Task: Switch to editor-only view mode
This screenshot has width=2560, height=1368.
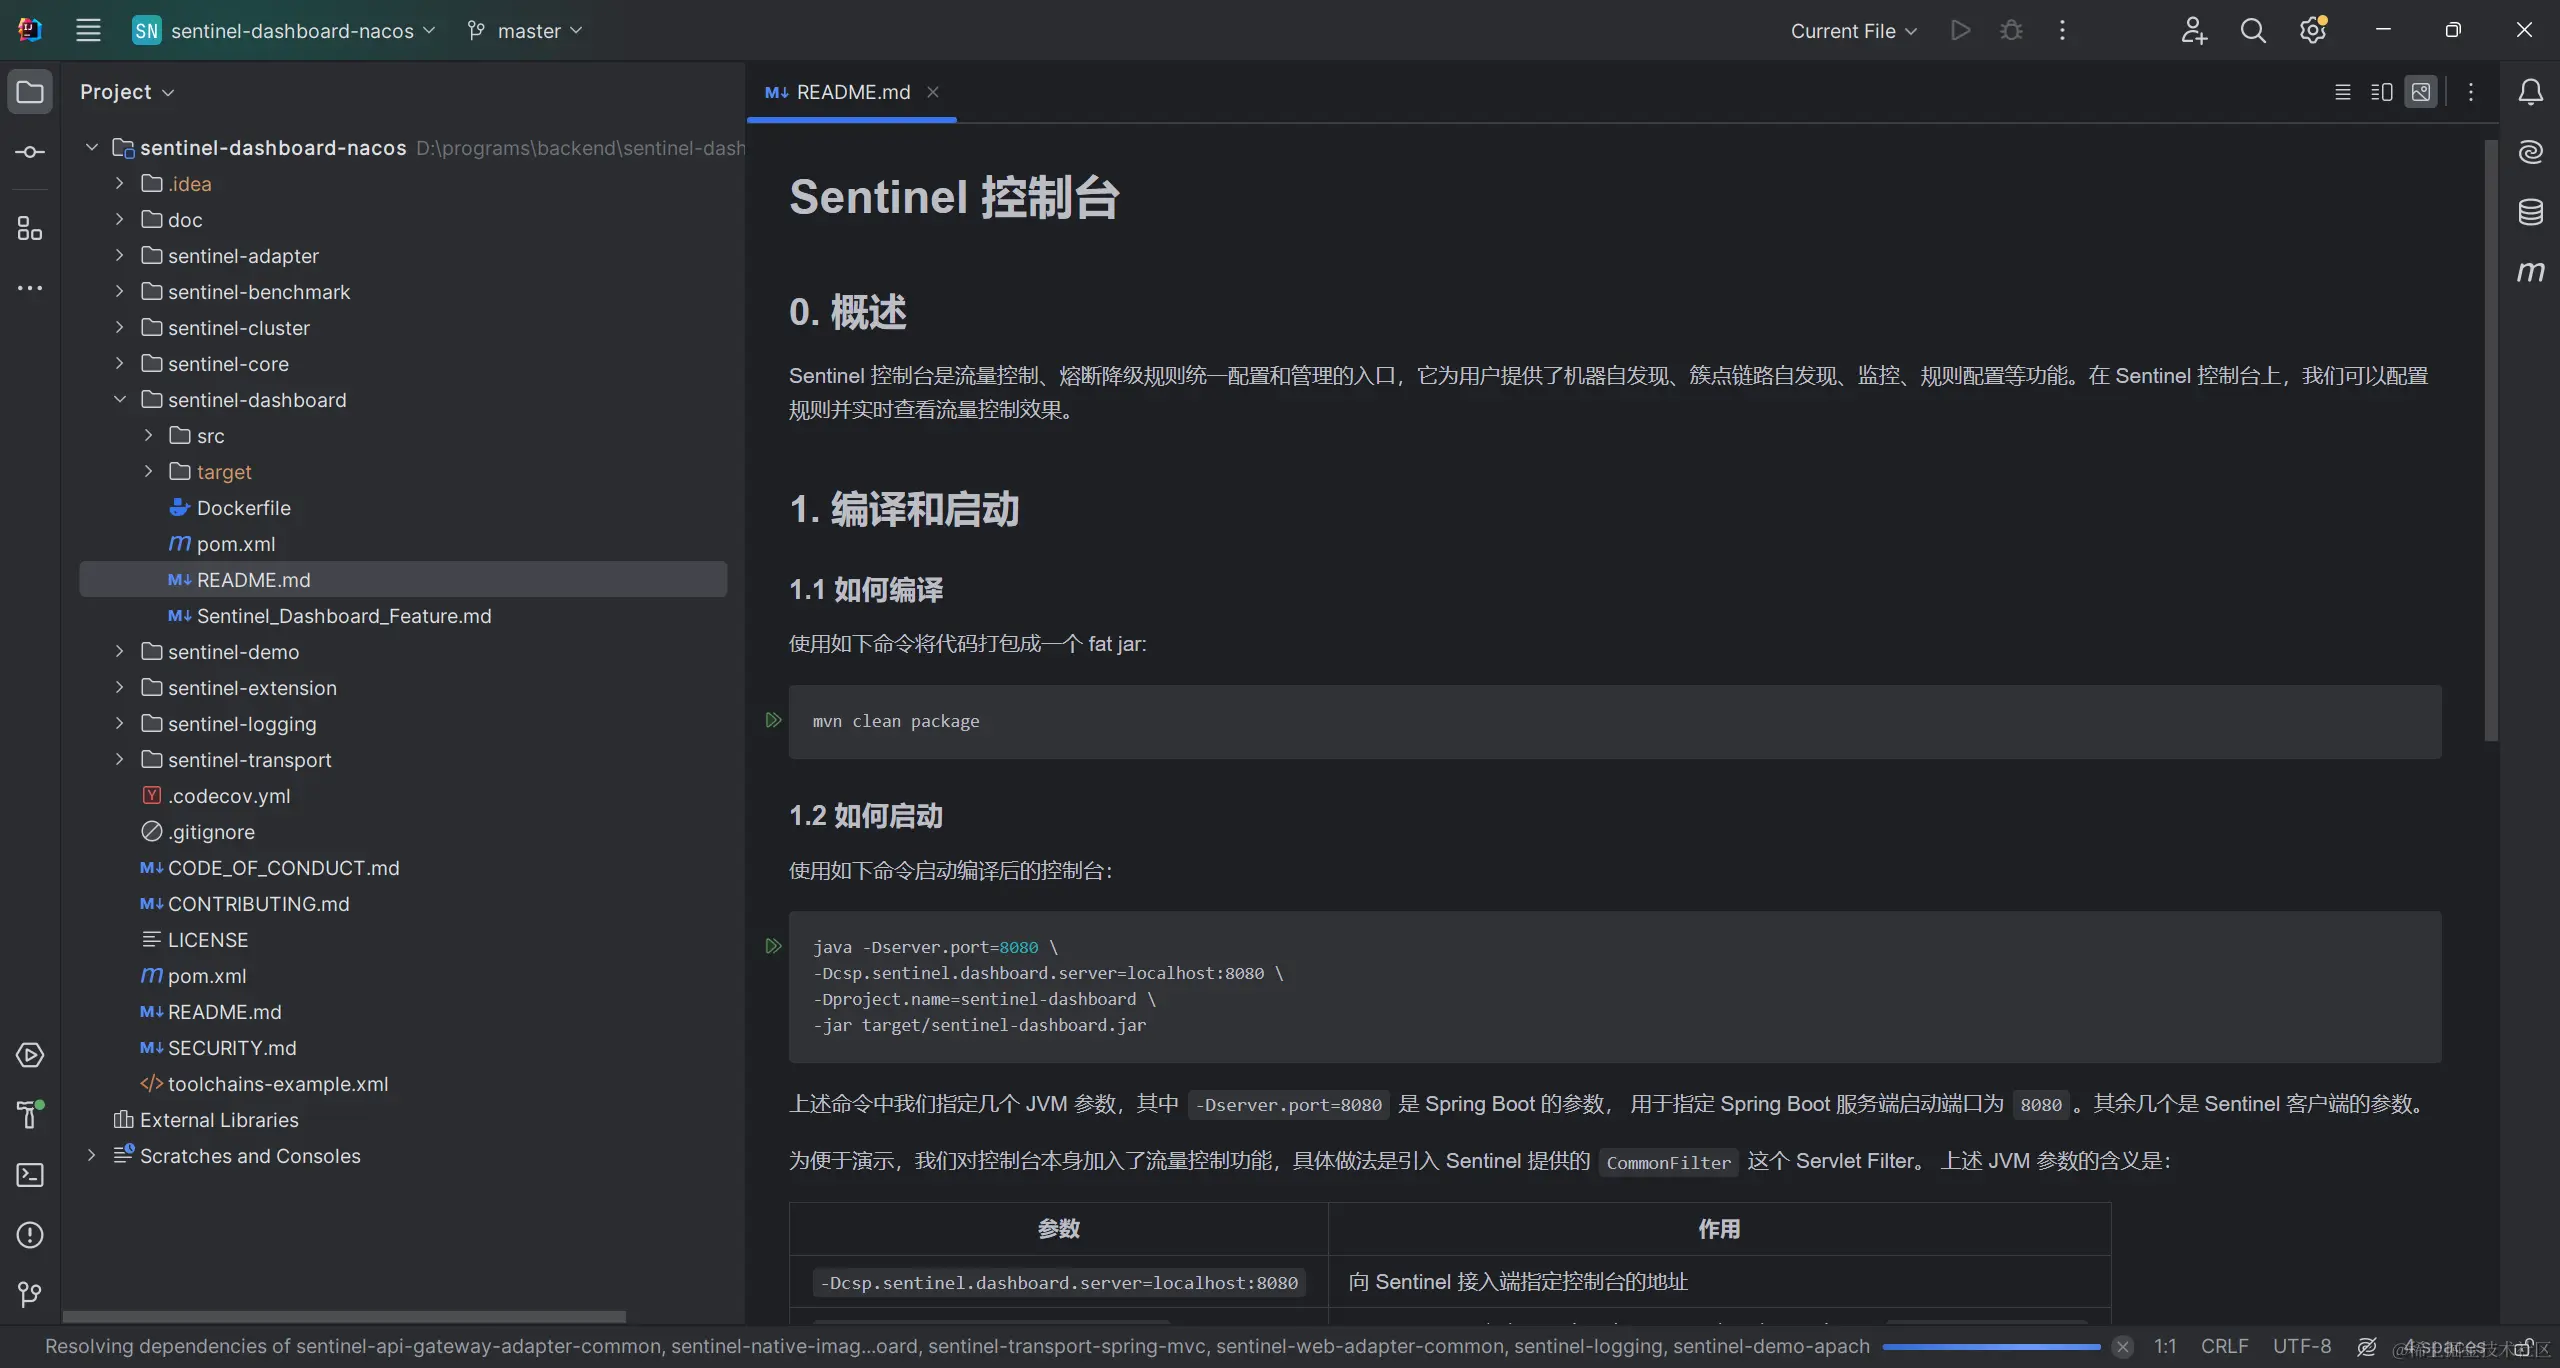Action: [2343, 92]
